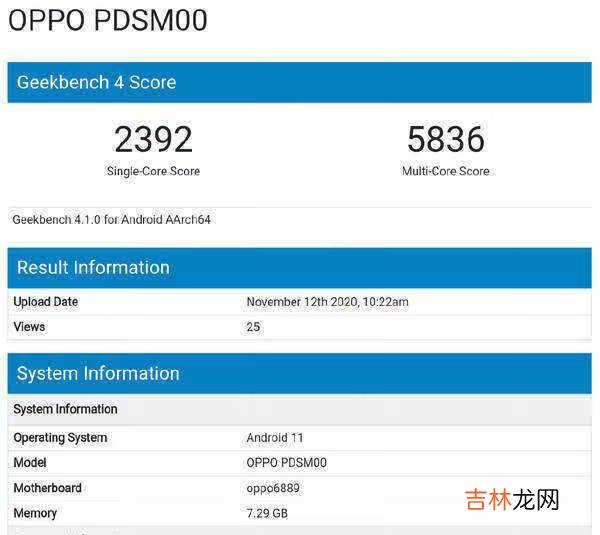
Task: Click the 5836 multi-core score number
Action: 445,140
